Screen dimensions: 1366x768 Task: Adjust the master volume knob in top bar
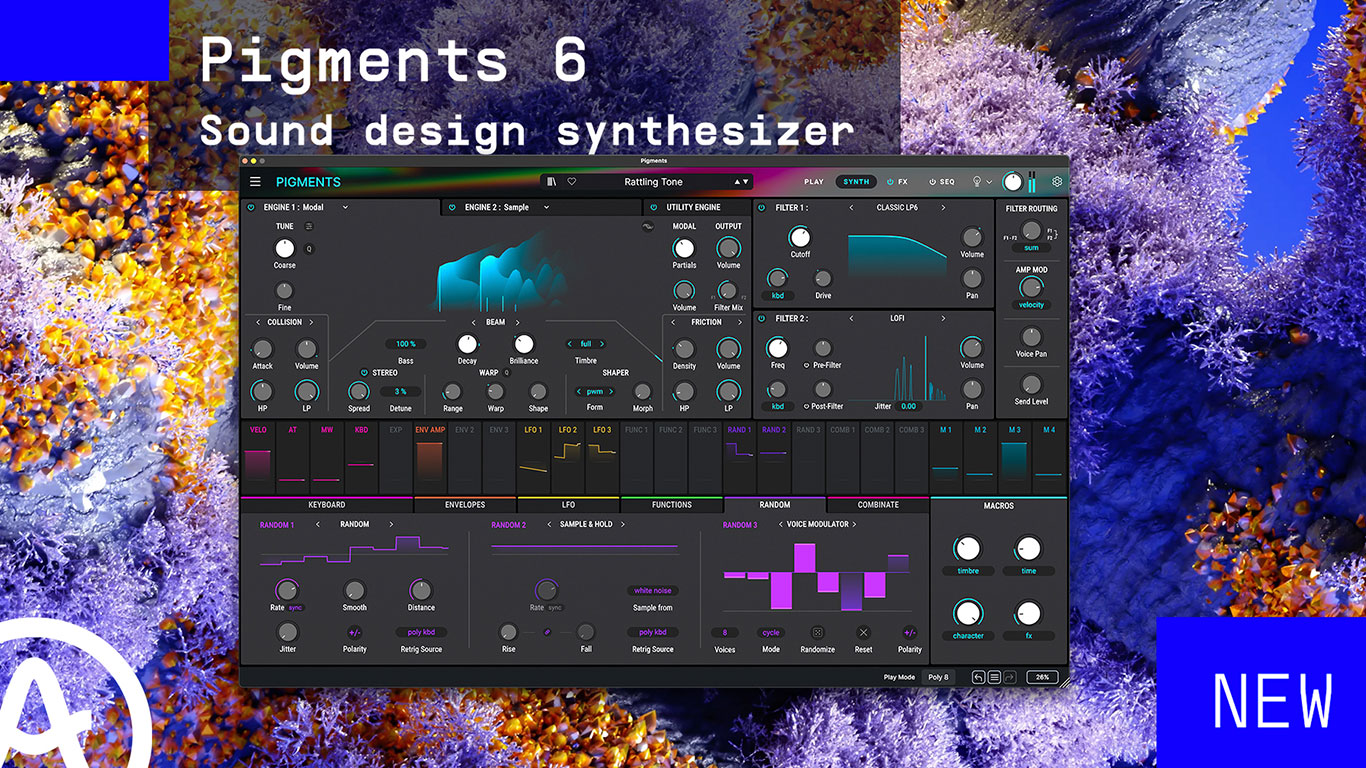pyautogui.click(x=1013, y=182)
